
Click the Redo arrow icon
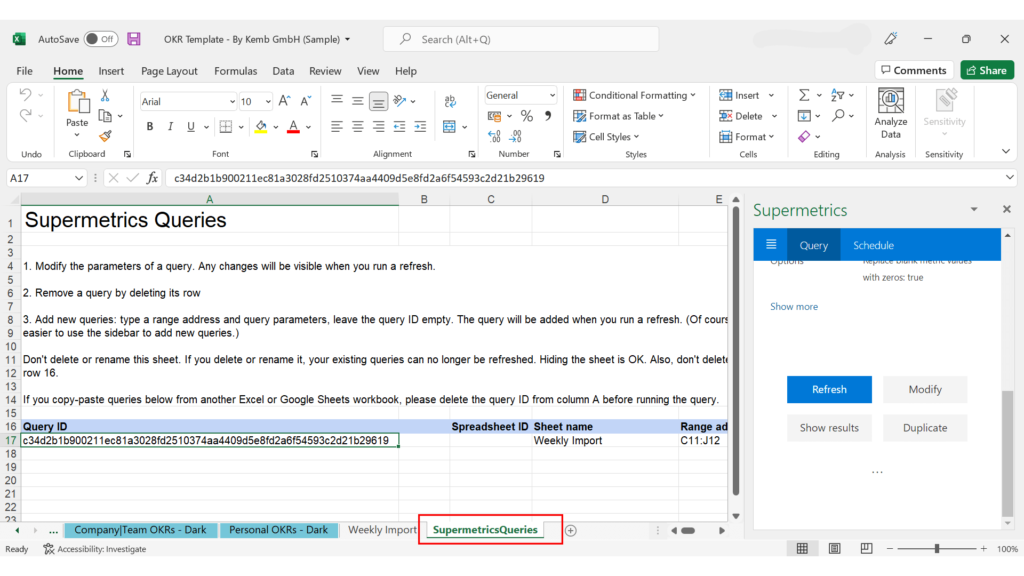[25, 116]
